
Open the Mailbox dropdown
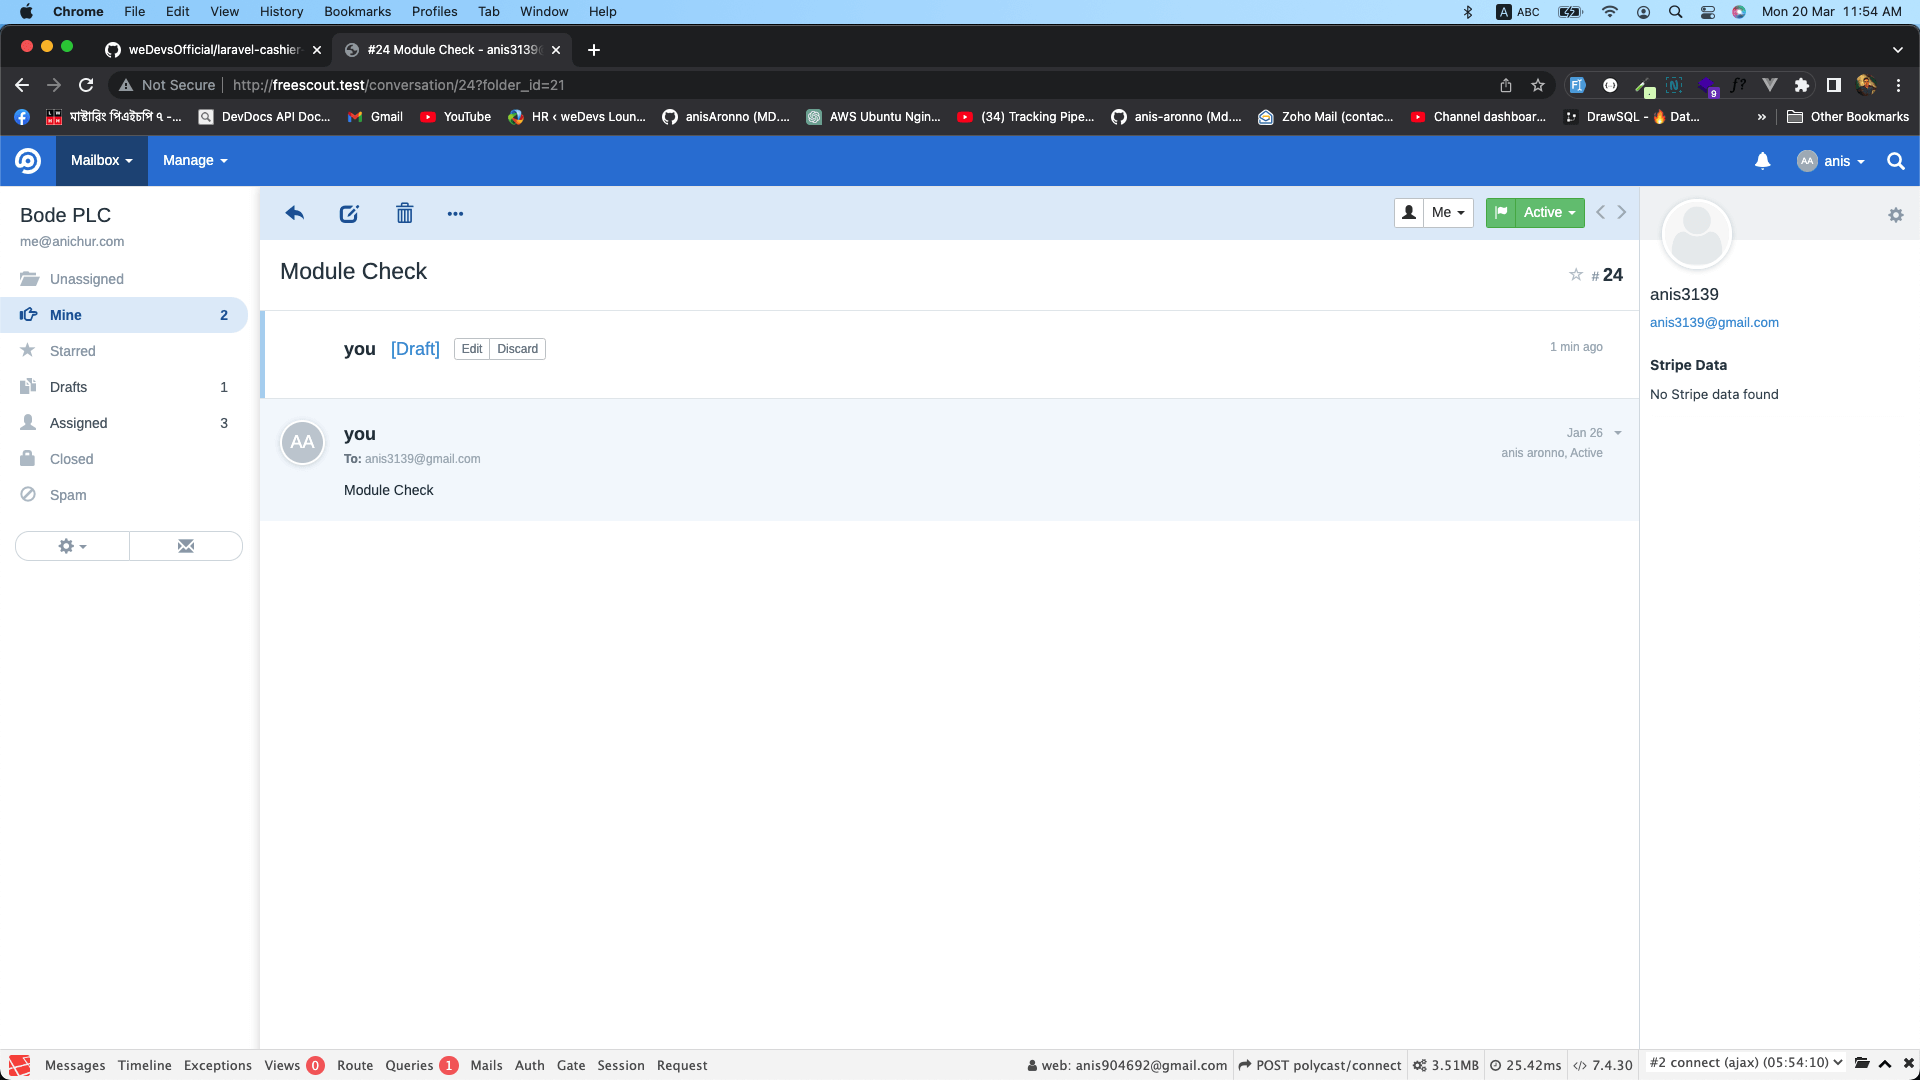(101, 160)
